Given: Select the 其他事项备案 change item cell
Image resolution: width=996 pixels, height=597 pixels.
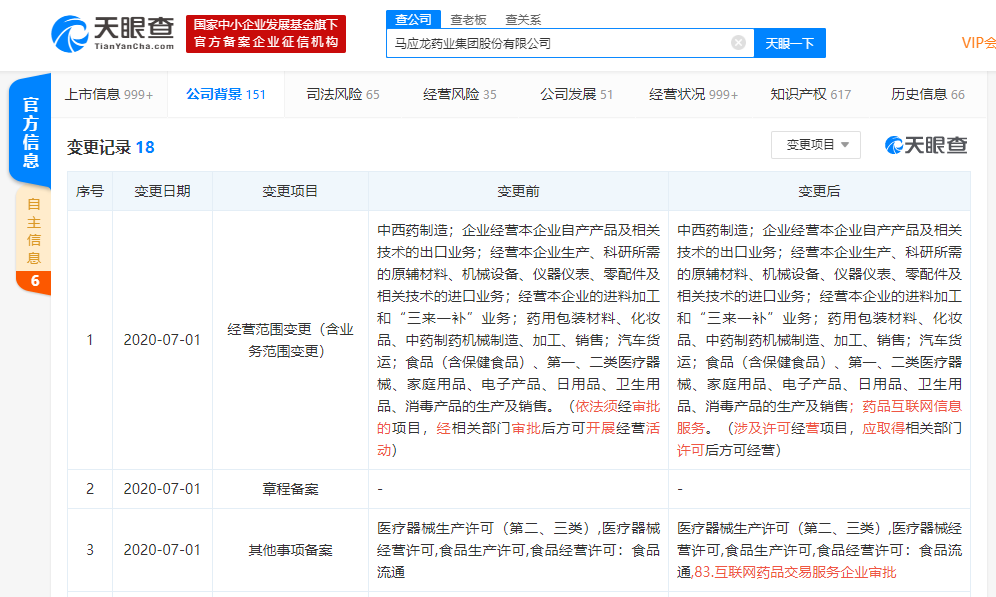Looking at the screenshot, I should [290, 550].
